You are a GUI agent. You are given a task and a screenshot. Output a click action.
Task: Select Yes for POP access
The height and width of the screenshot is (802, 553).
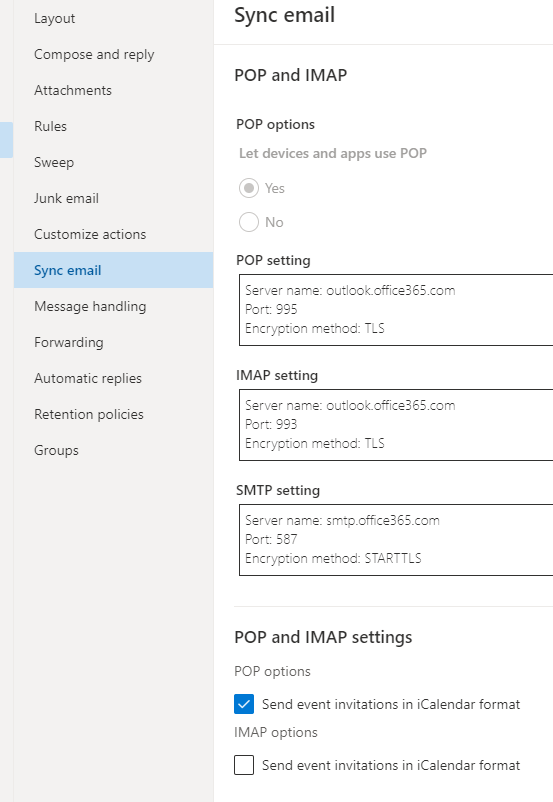tap(249, 188)
